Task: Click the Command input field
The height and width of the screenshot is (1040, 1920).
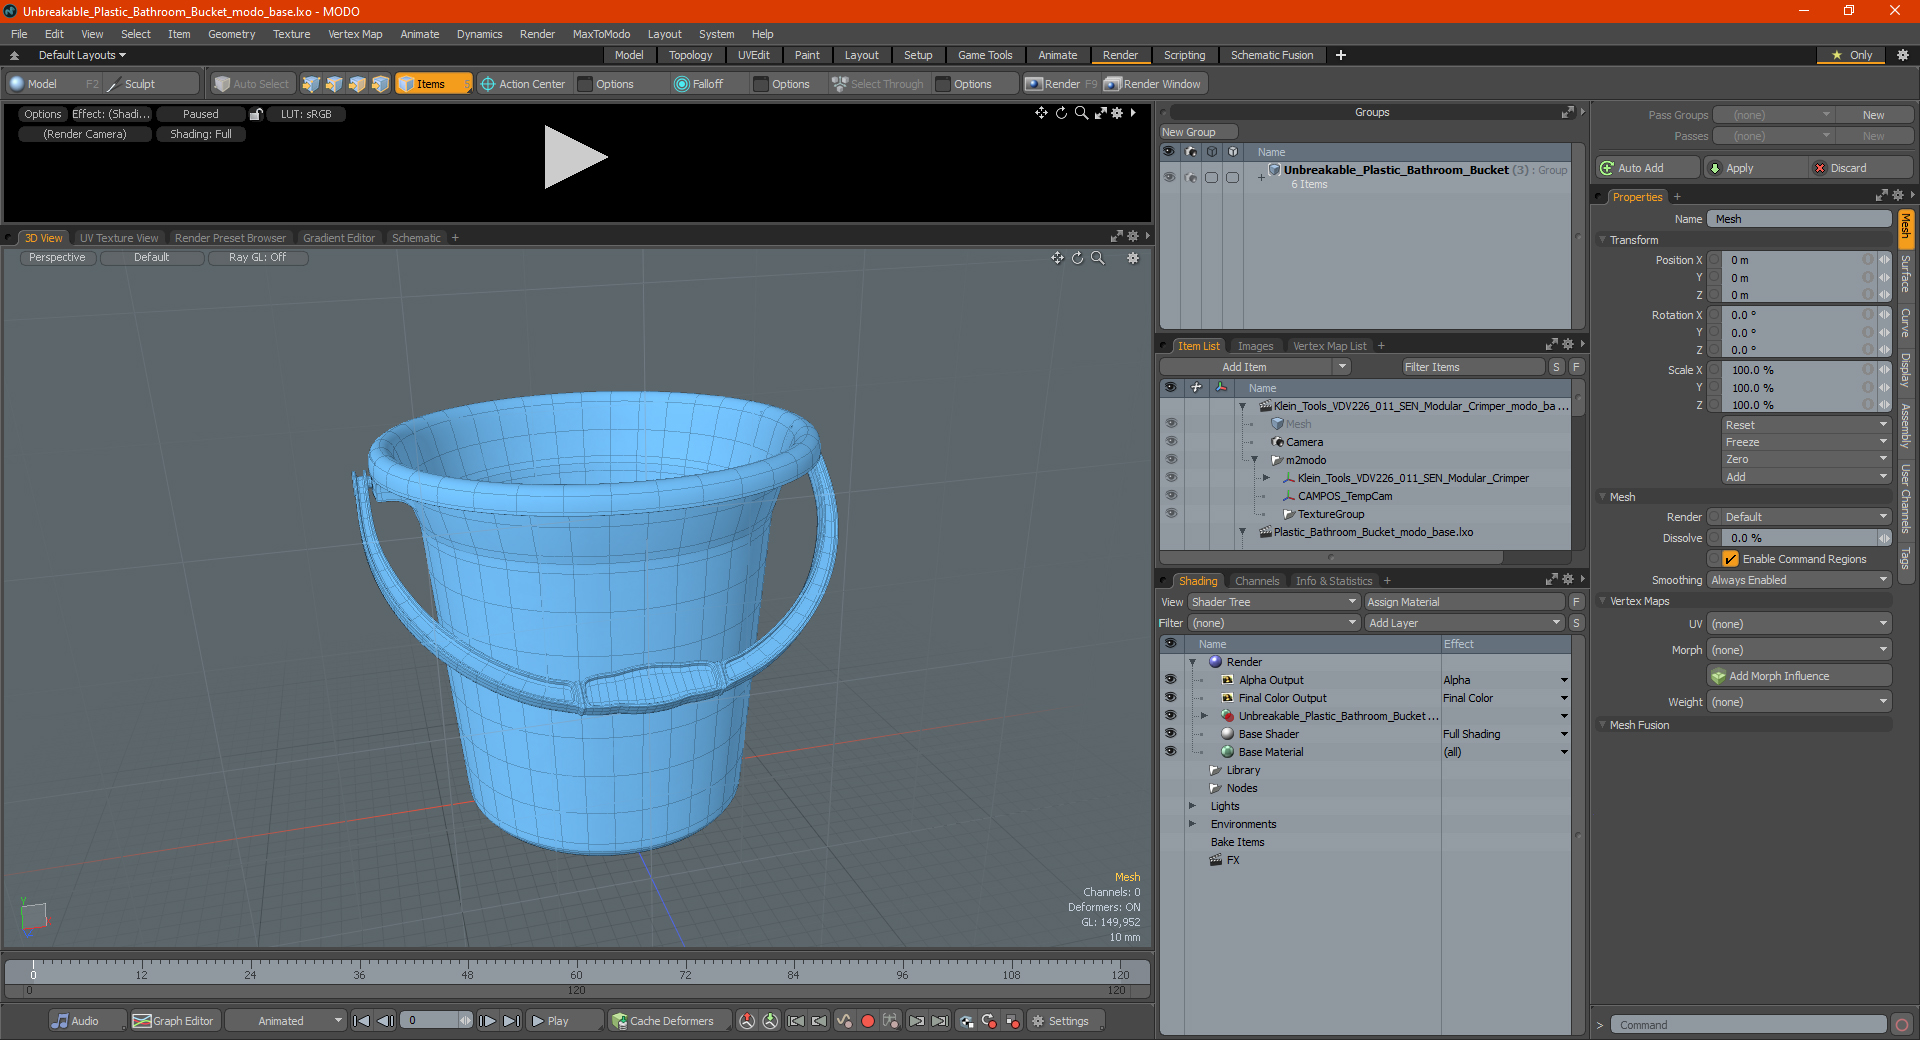Action: coord(1748,1025)
